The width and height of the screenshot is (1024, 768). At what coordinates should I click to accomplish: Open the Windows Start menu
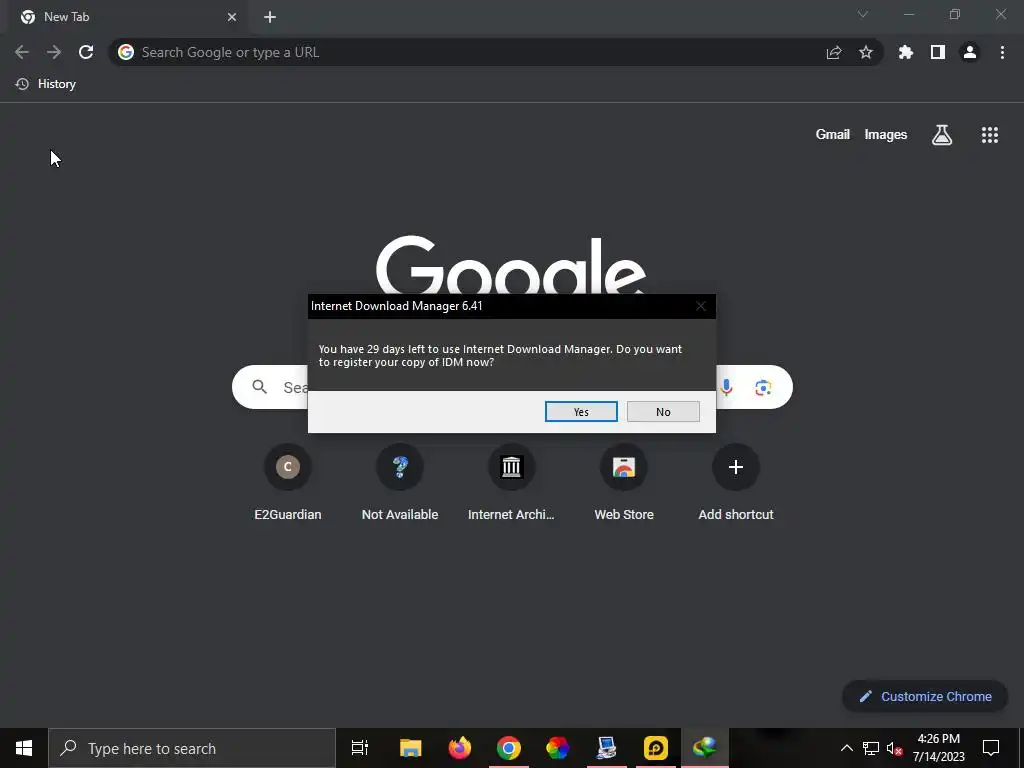24,748
